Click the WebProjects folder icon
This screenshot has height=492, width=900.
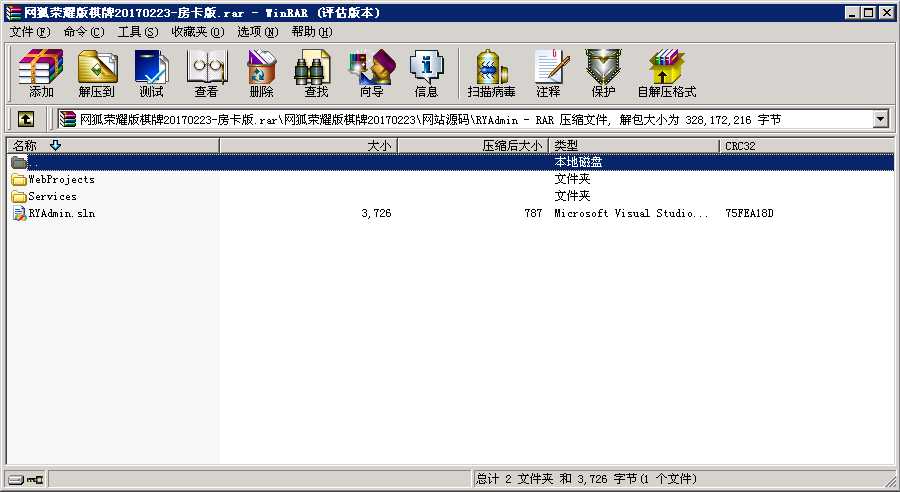click(x=19, y=180)
